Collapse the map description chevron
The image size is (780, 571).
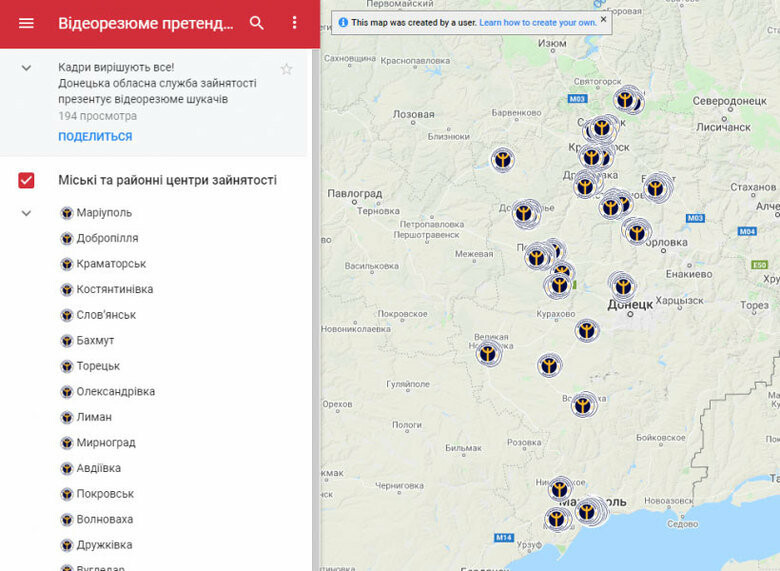coord(27,68)
